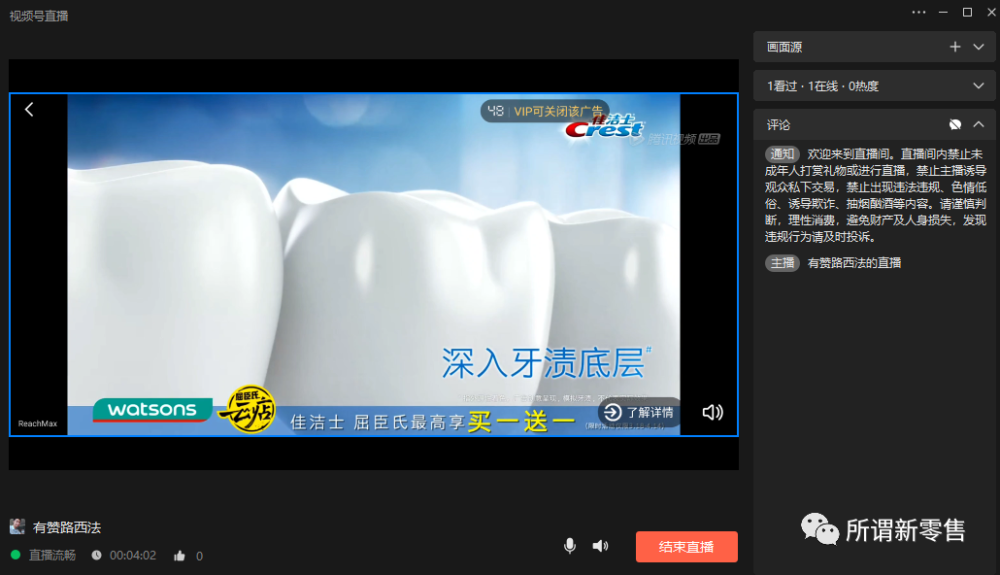The width and height of the screenshot is (1000, 575).
Task: Click the 有赞路西法 avatar thumbnail
Action: point(17,526)
